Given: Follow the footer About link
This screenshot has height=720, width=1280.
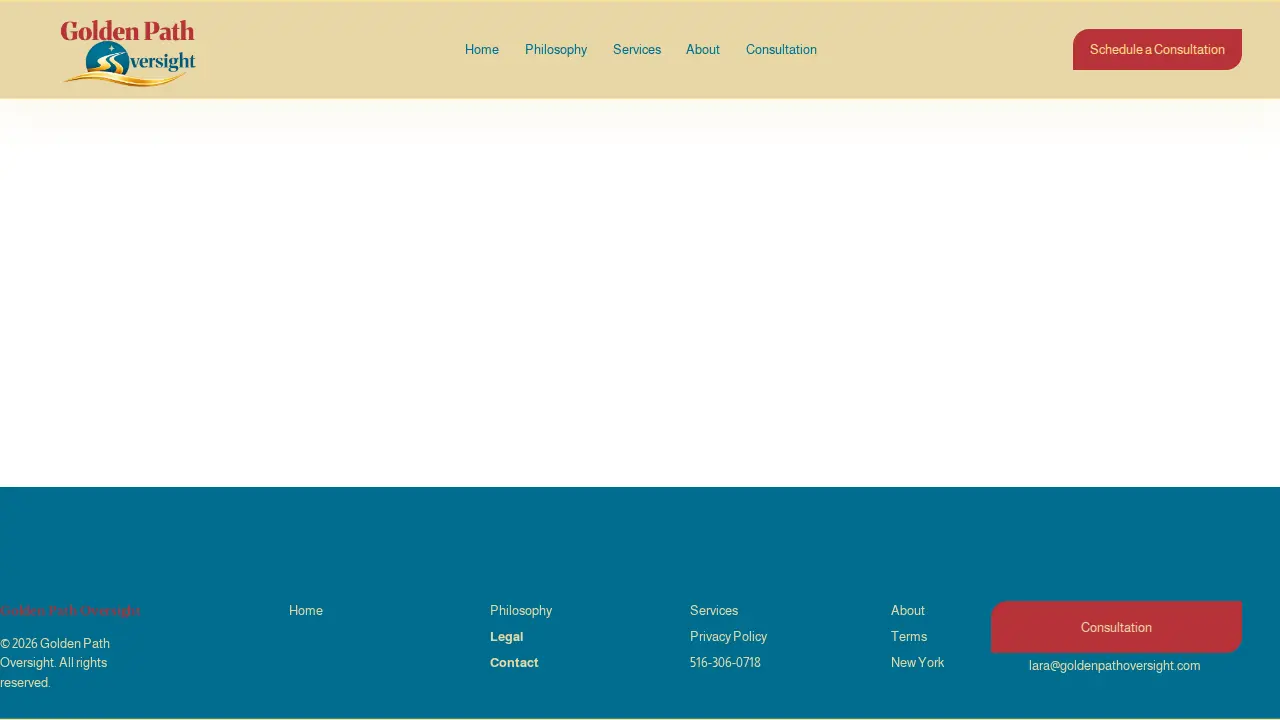Looking at the screenshot, I should coord(908,611).
